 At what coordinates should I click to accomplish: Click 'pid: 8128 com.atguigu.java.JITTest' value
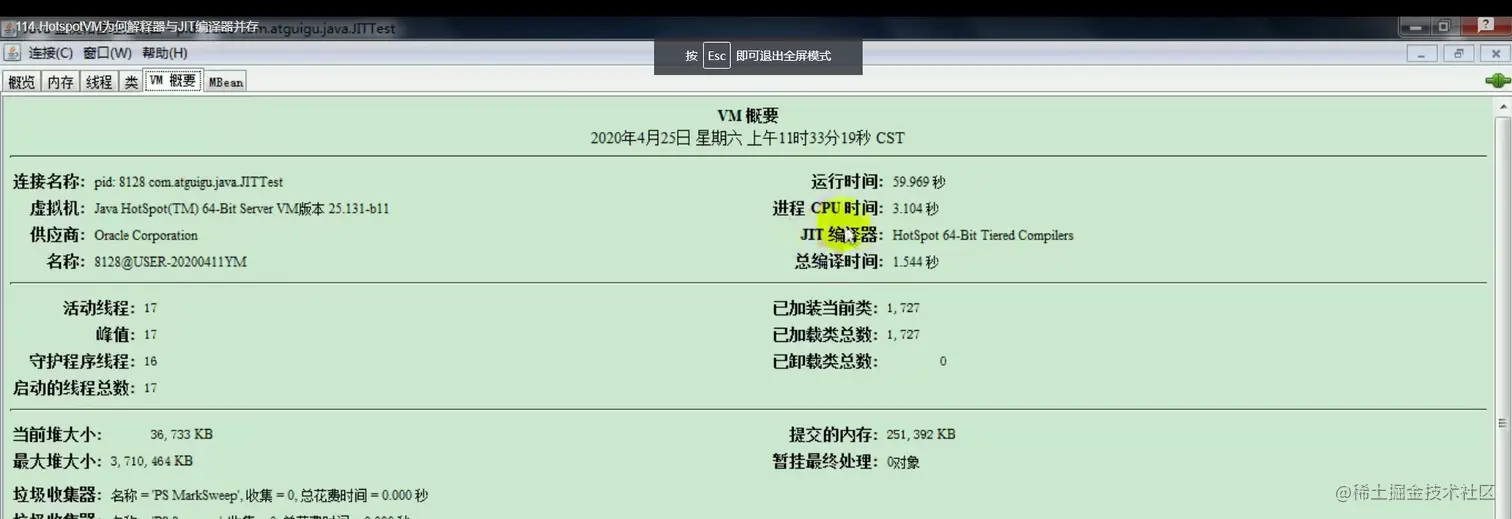[188, 182]
